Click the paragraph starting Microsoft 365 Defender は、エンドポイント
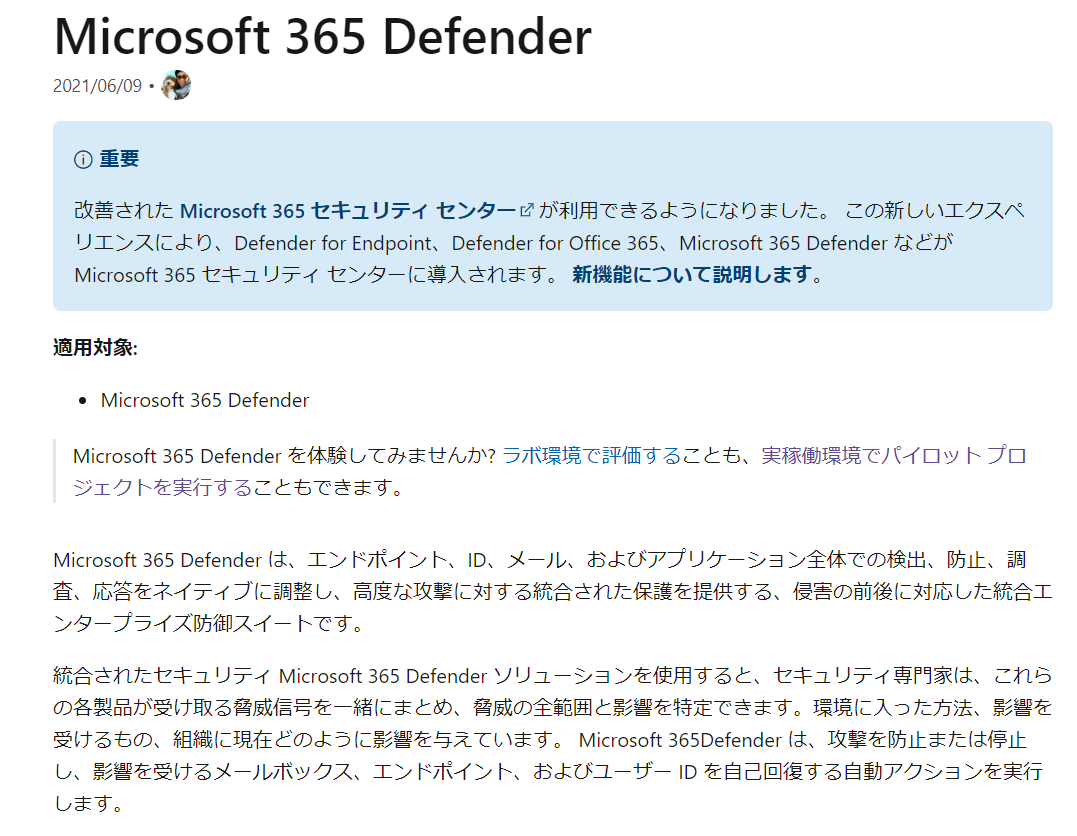 coord(553,591)
